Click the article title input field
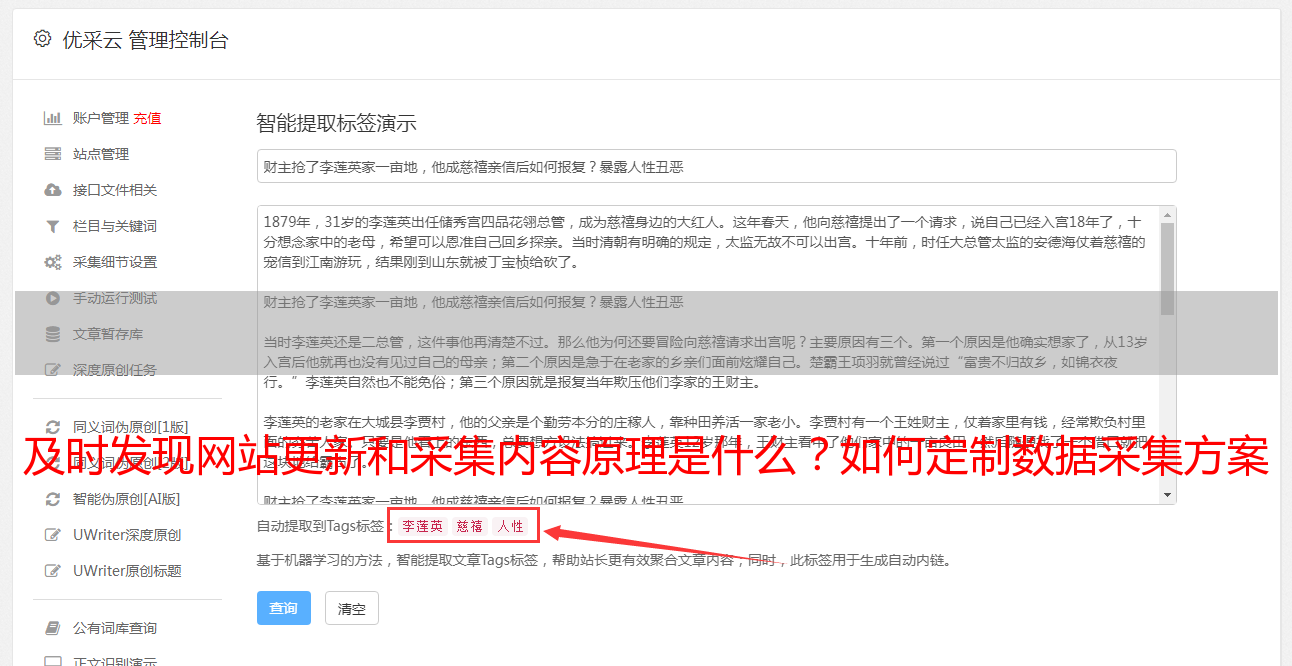The width and height of the screenshot is (1292, 666). click(x=716, y=166)
